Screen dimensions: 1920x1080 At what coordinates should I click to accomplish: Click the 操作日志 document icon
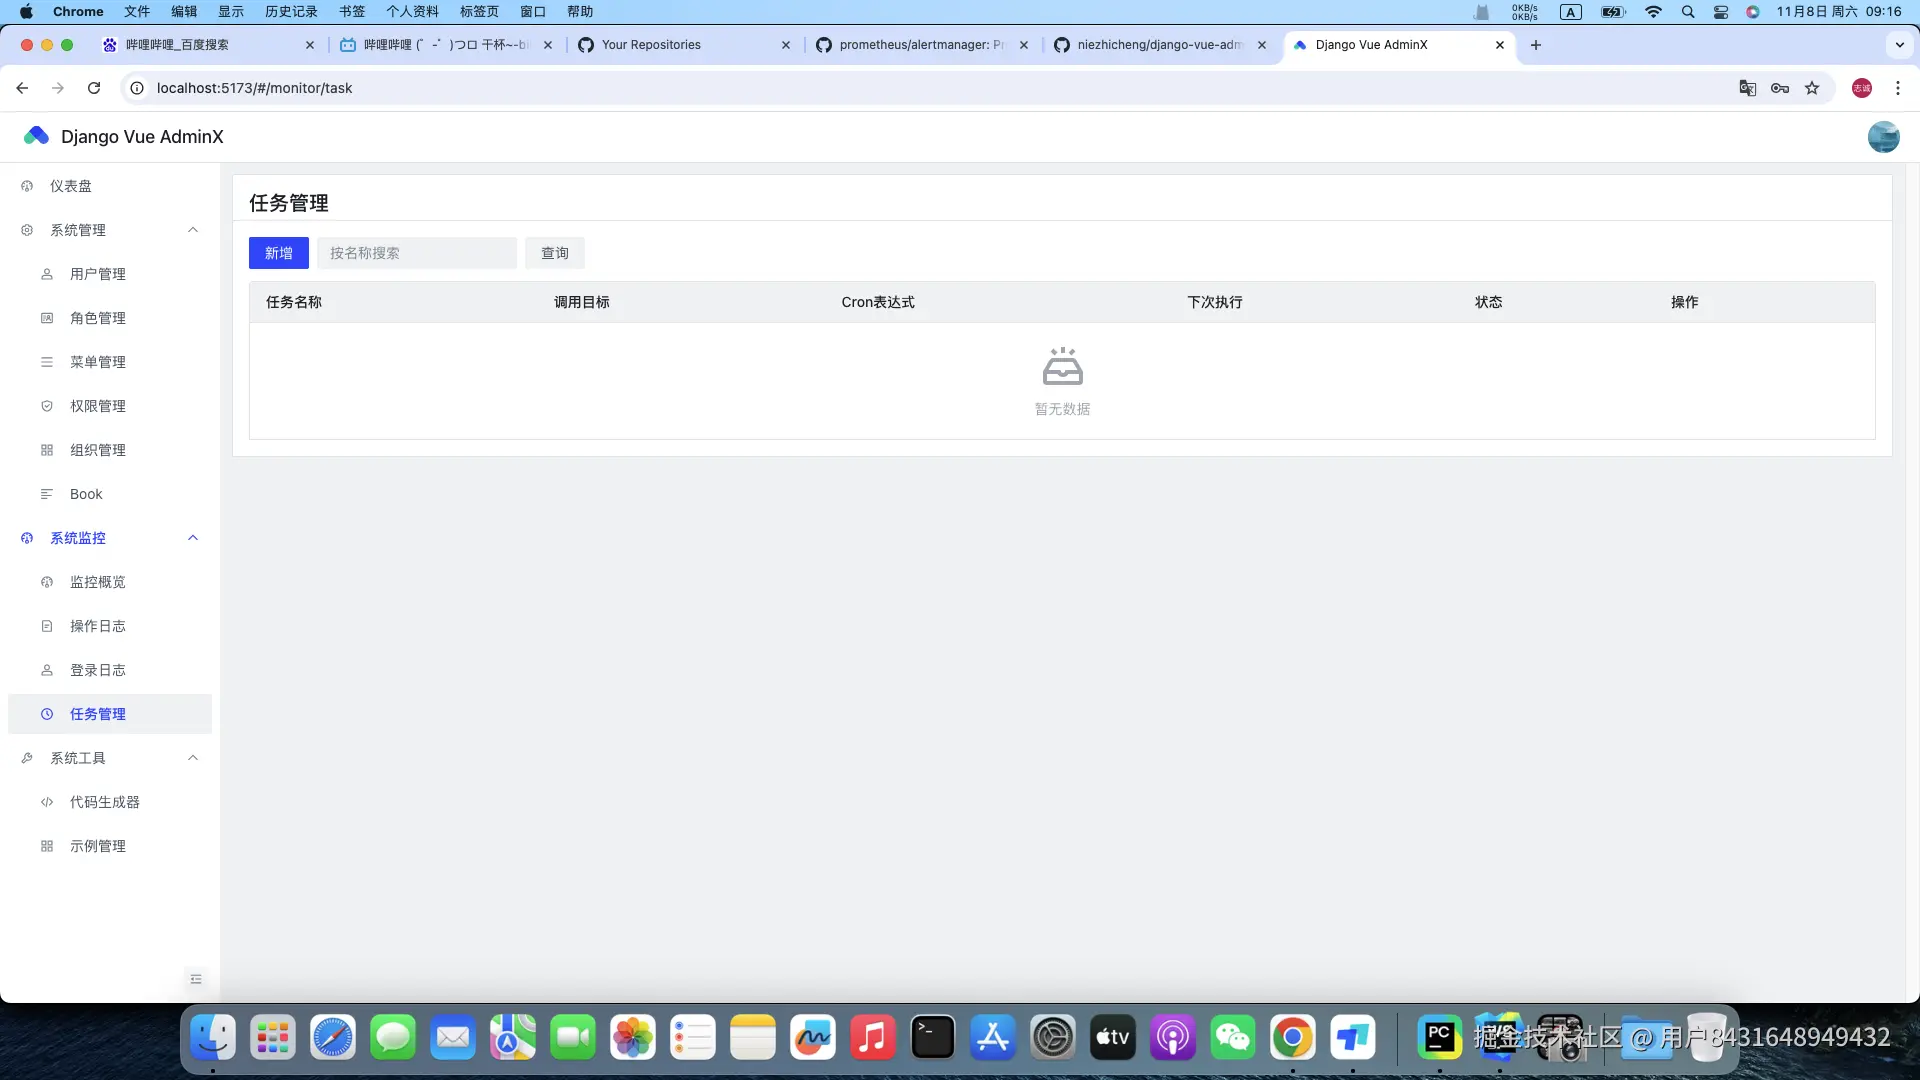coord(47,626)
